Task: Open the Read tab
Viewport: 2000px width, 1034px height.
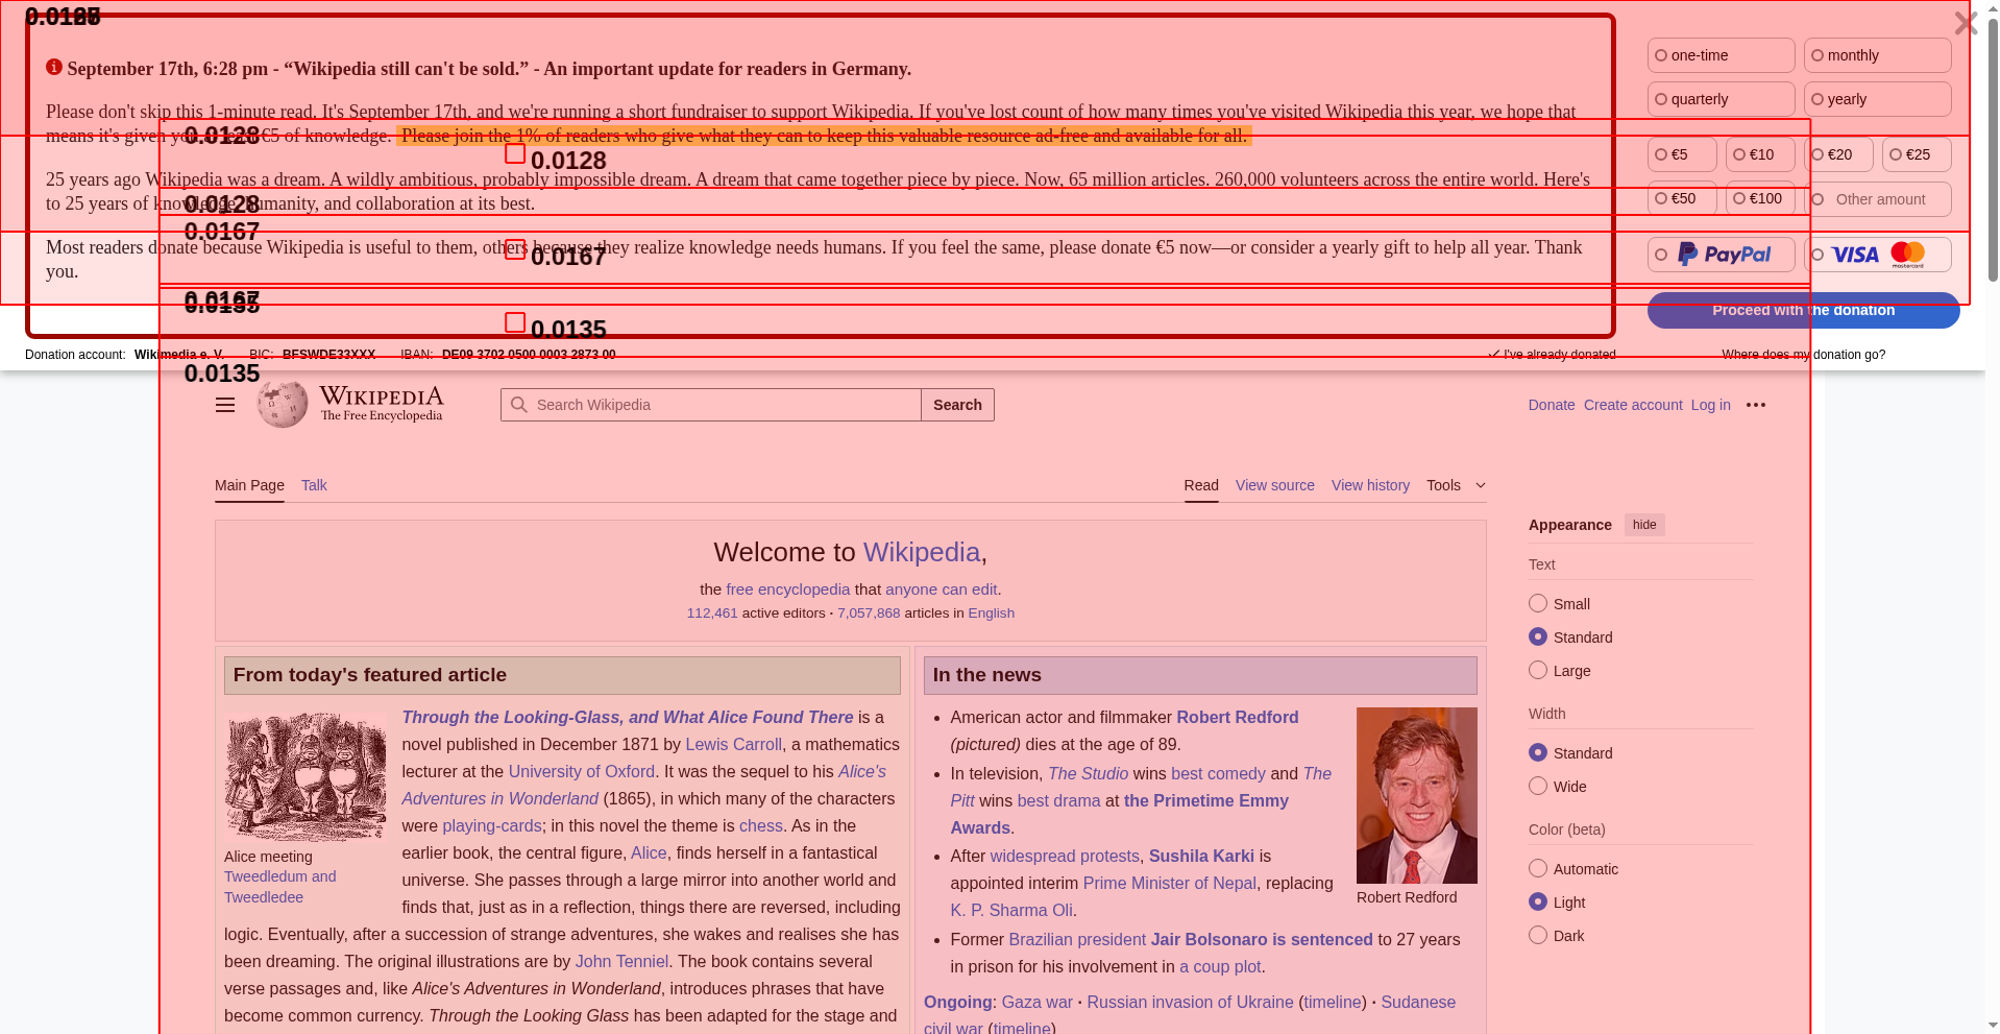Action: 1201,485
